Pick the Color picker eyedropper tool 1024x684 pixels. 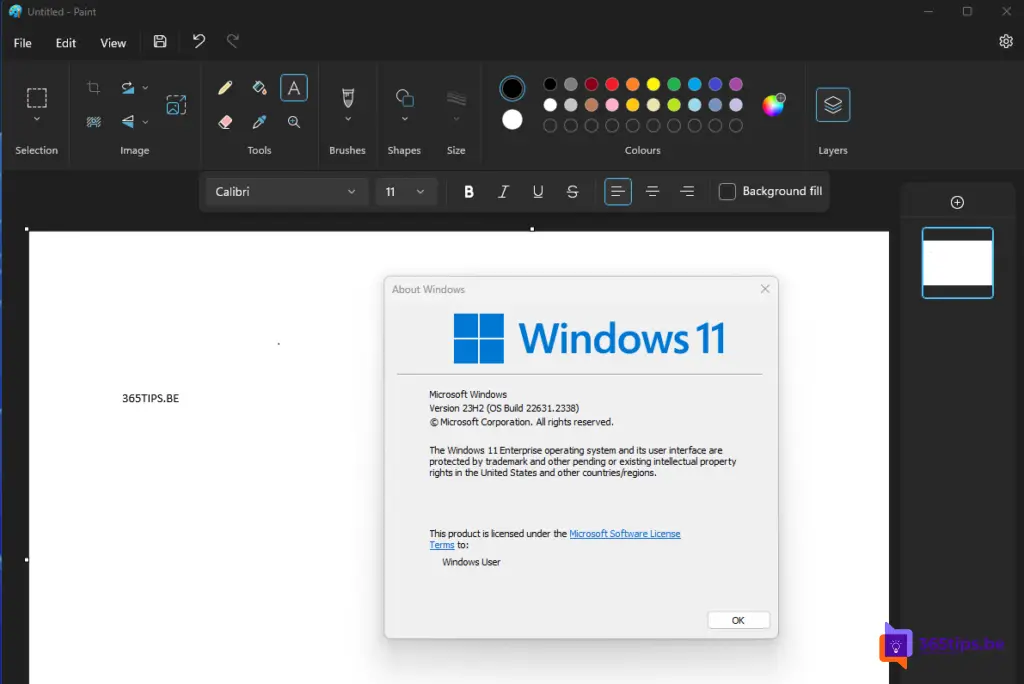tap(259, 122)
